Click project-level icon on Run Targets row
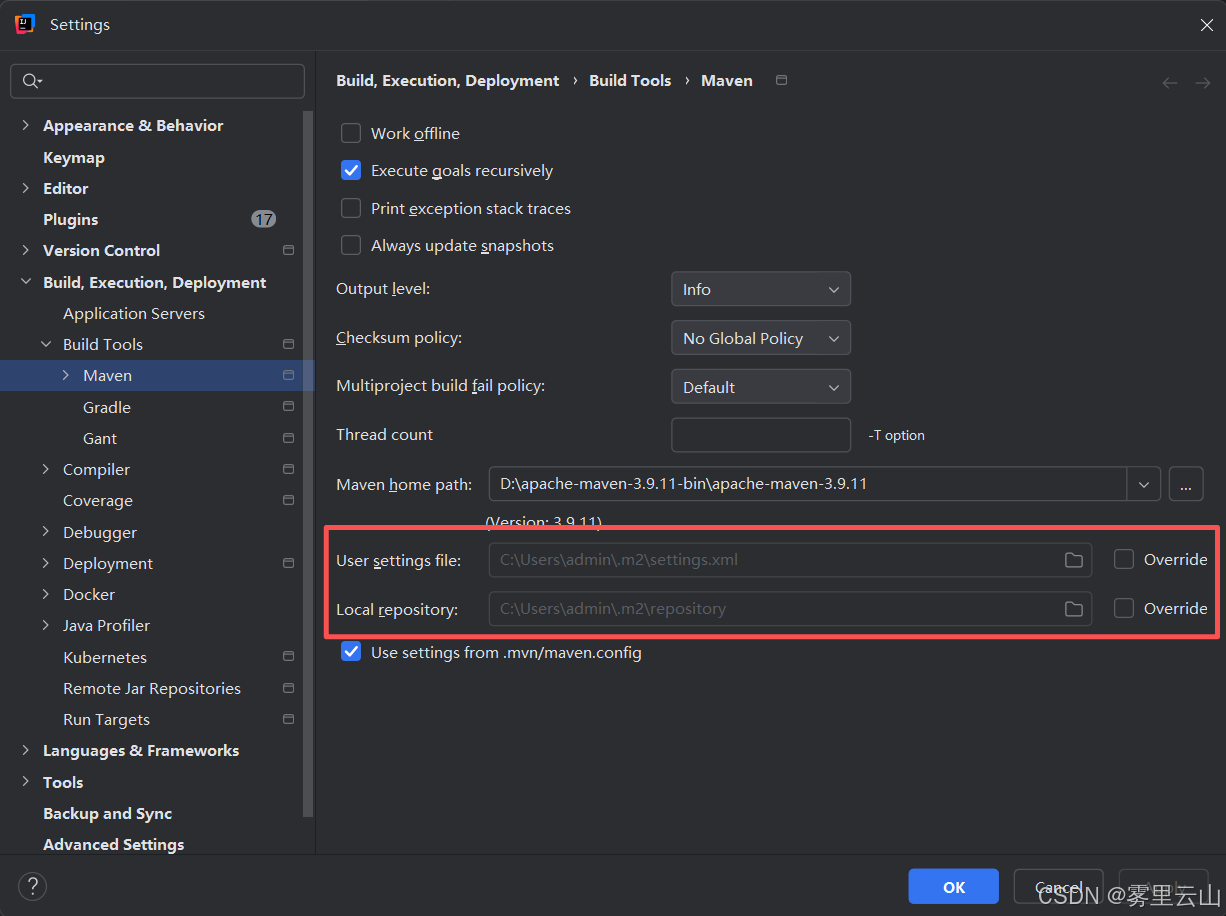Image resolution: width=1226 pixels, height=916 pixels. coord(289,719)
